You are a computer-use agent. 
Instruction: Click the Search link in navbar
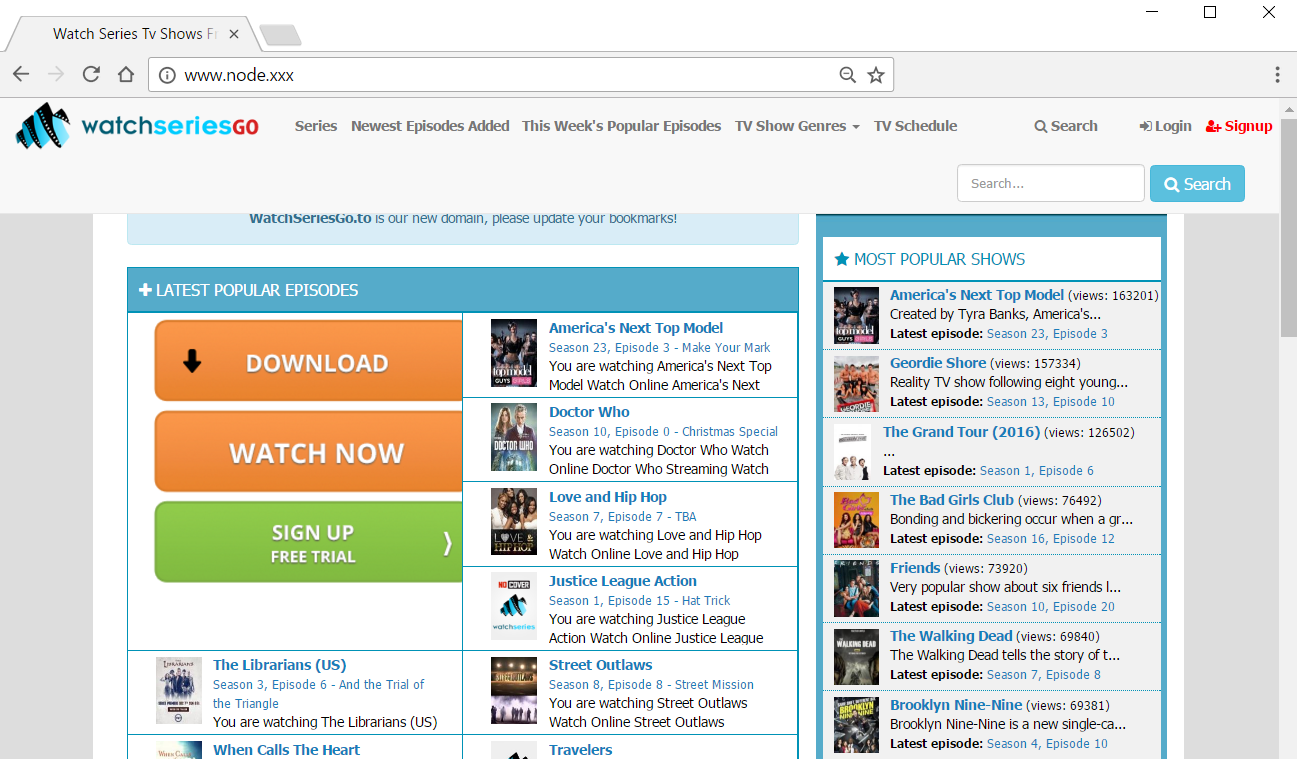(1066, 126)
